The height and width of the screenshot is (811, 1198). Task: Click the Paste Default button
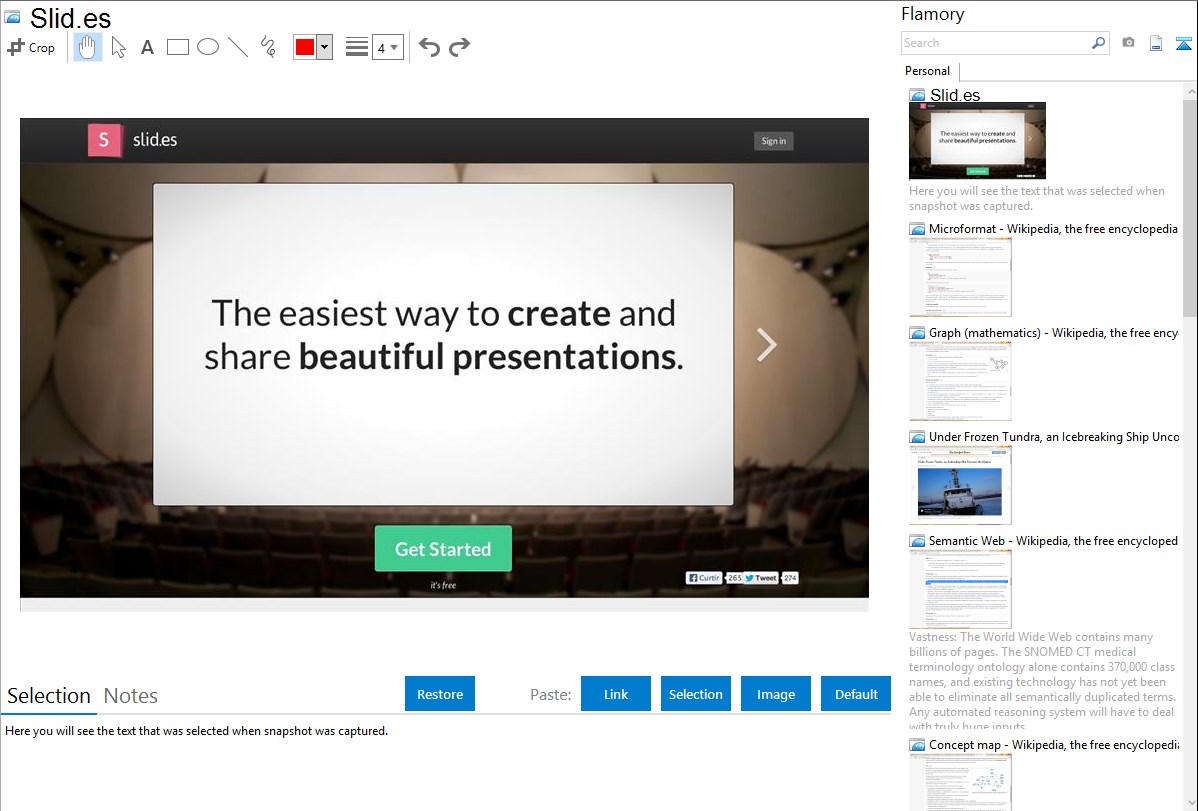[856, 694]
